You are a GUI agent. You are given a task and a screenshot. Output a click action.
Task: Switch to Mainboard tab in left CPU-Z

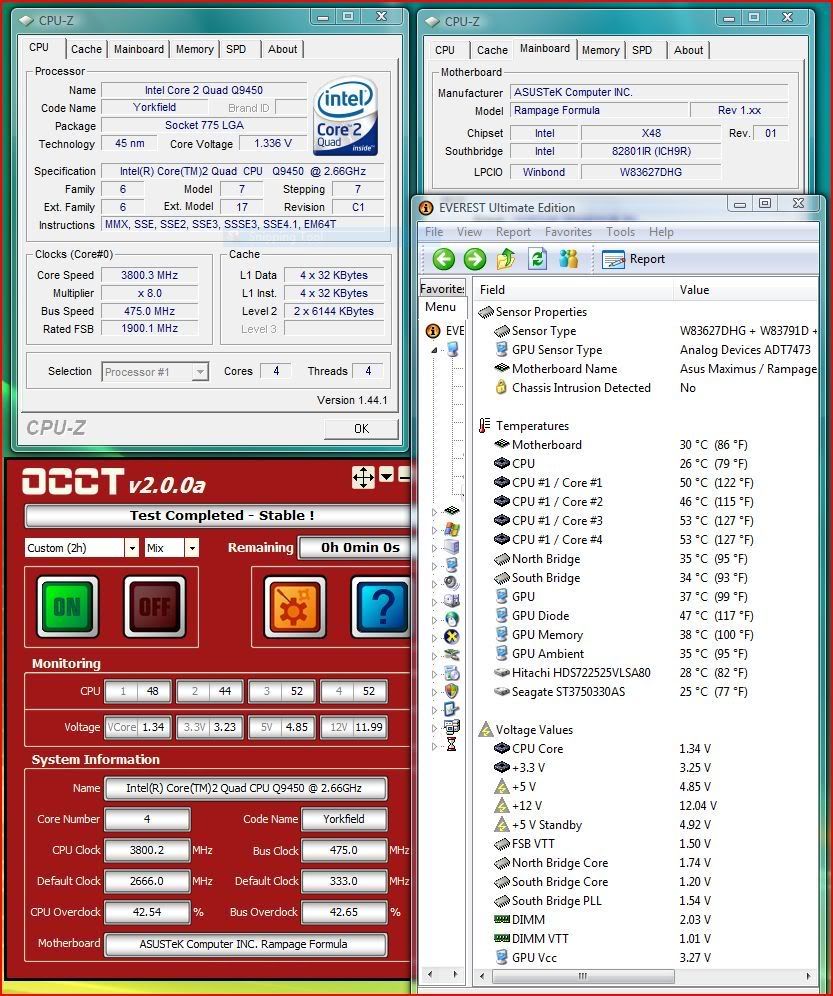point(139,49)
